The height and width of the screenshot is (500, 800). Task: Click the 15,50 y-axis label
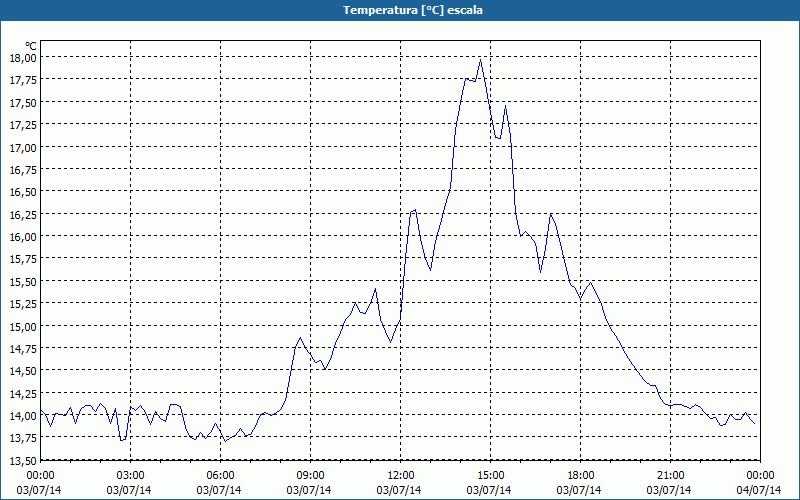(x=23, y=281)
